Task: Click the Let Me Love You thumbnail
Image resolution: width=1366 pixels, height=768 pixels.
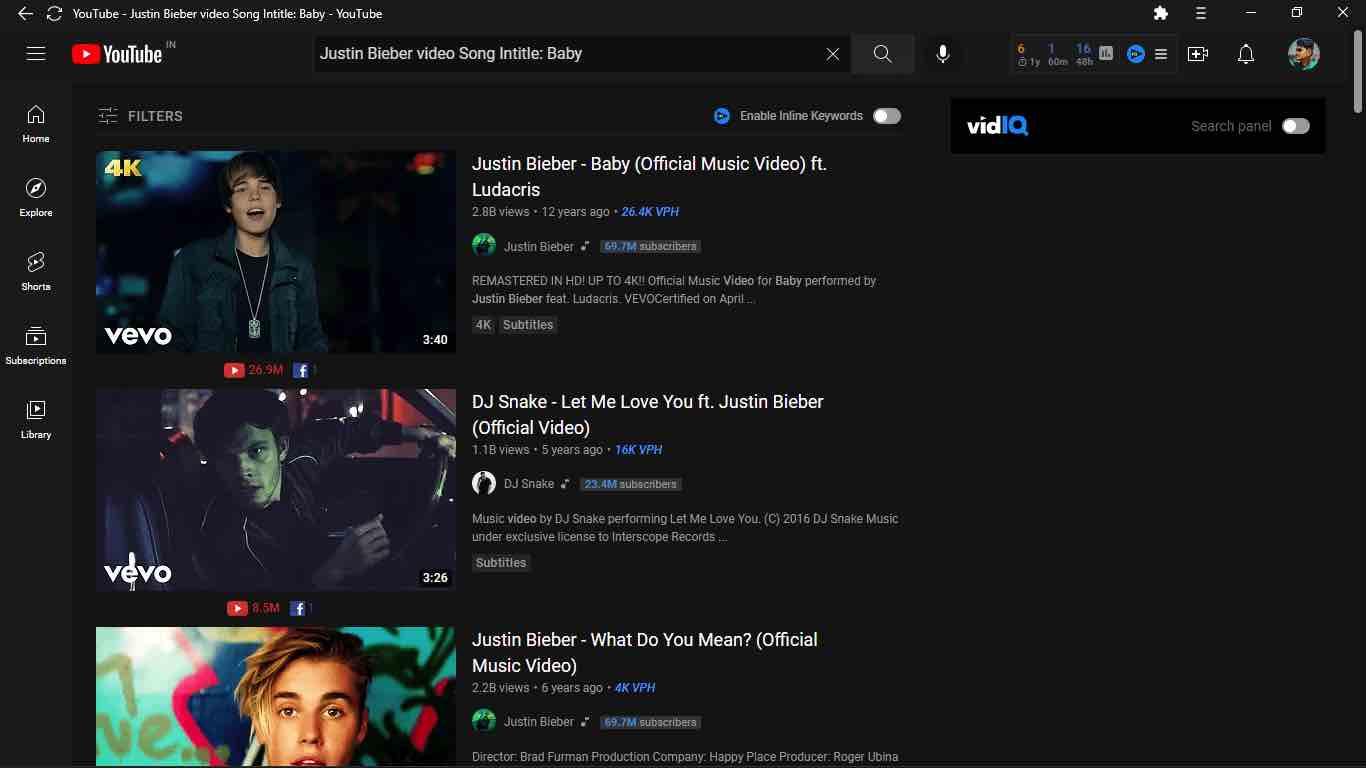Action: click(276, 490)
